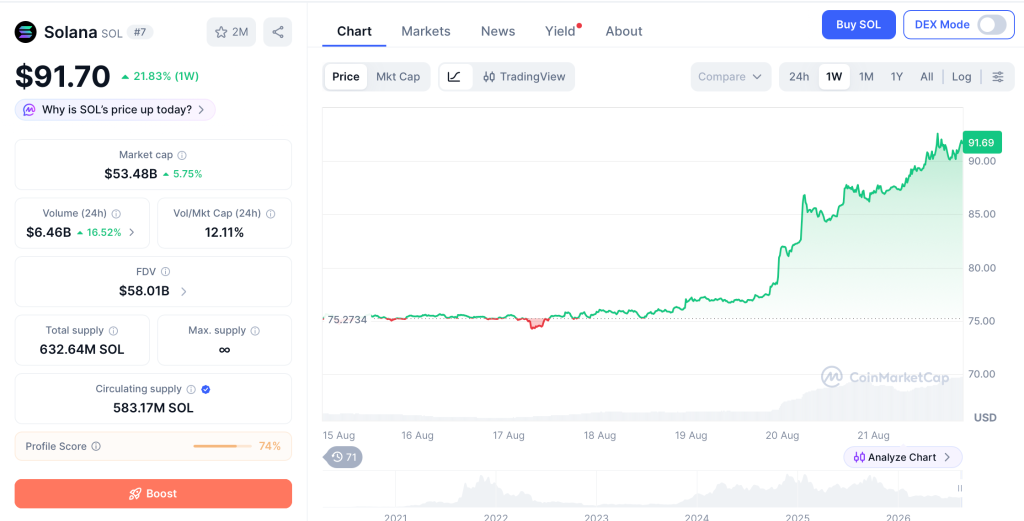The width and height of the screenshot is (1024, 521).
Task: Open chart settings sliders icon
Action: (998, 76)
